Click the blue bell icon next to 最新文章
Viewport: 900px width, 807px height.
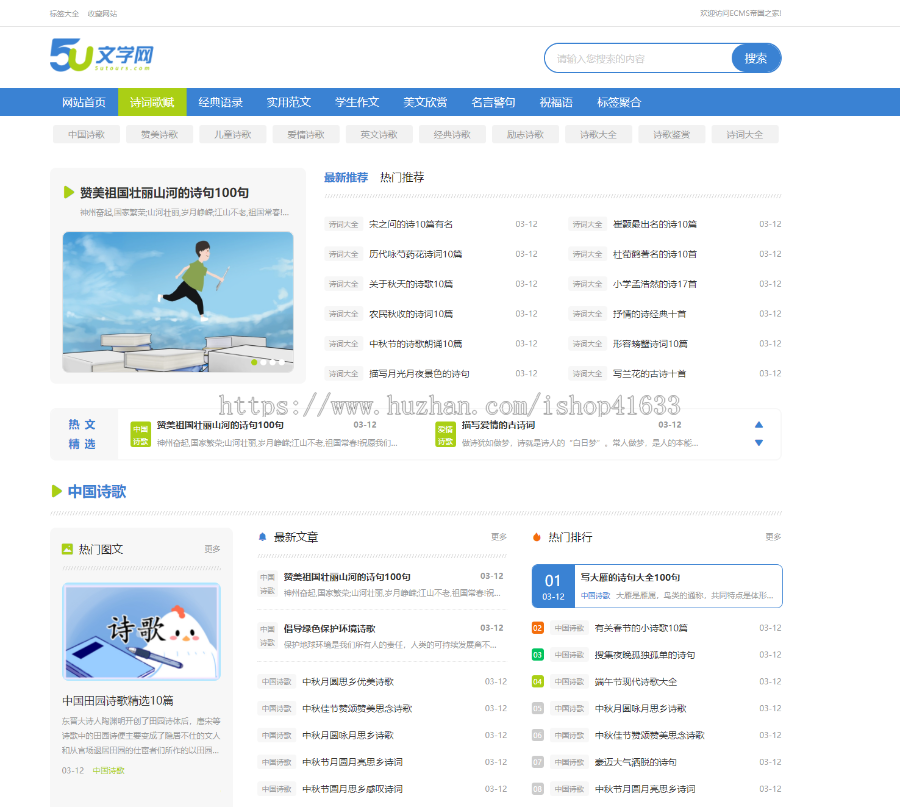(262, 537)
